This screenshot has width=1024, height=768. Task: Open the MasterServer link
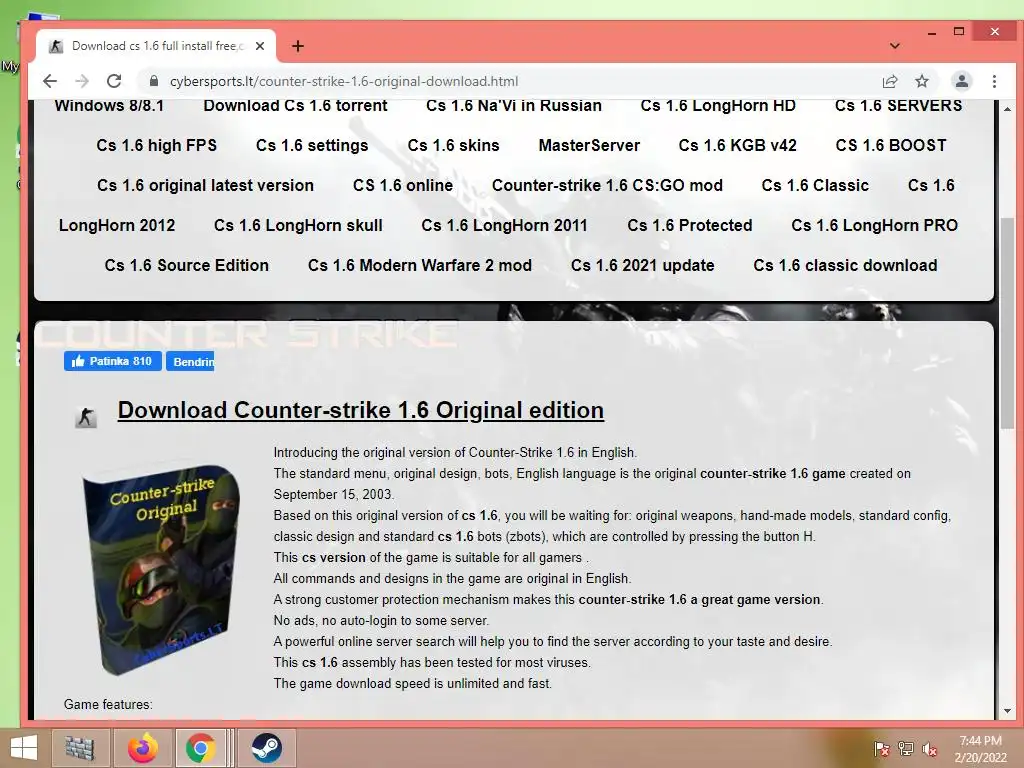[x=589, y=146]
